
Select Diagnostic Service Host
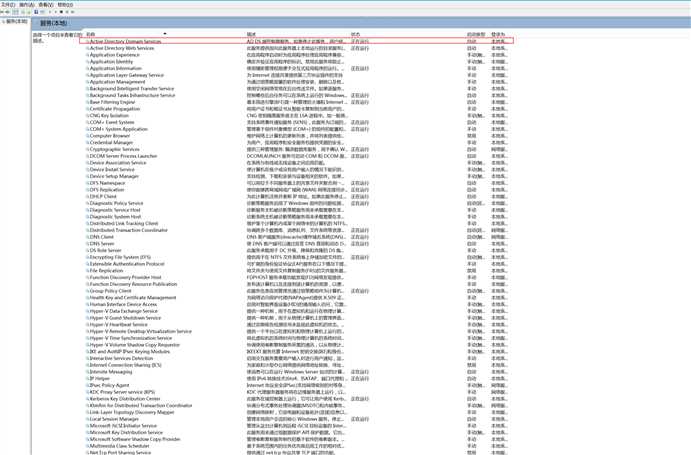click(x=115, y=210)
